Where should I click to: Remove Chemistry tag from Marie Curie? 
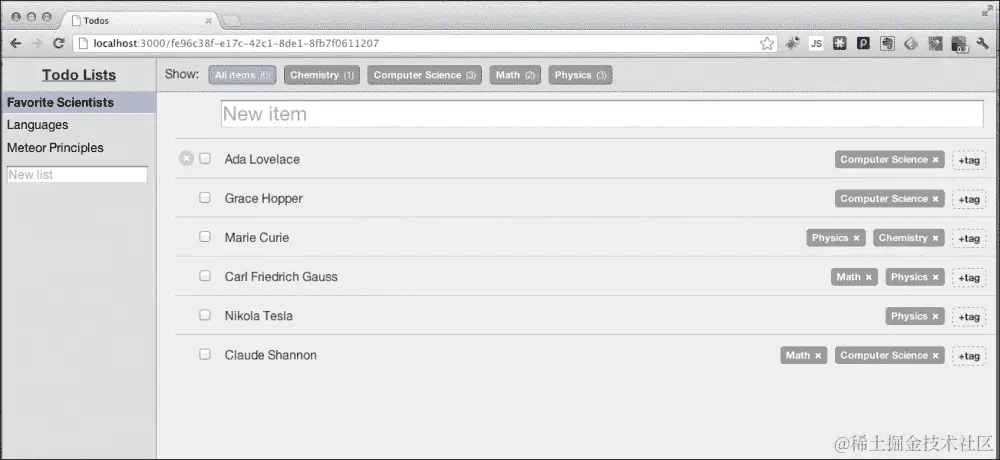point(936,238)
